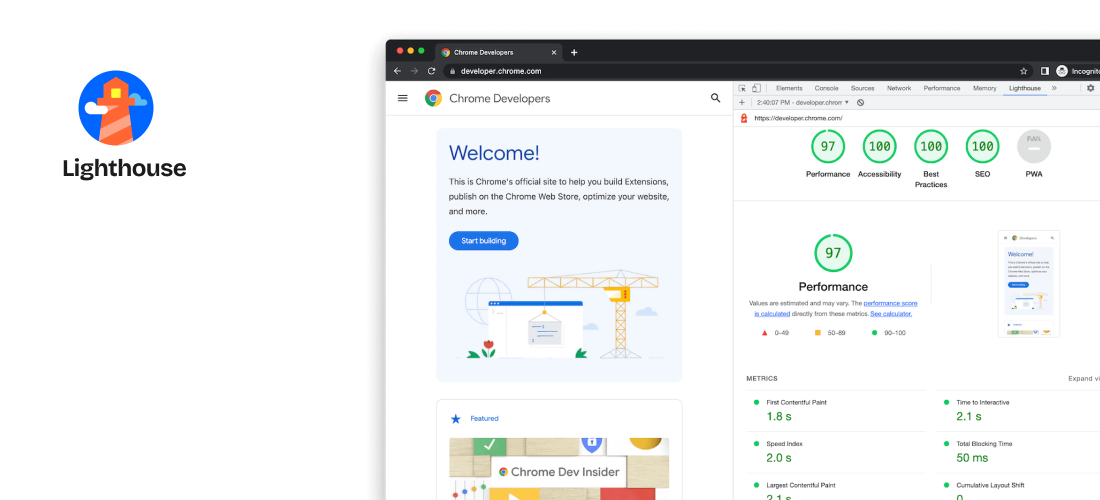Click the Welcome! heading

tap(494, 153)
